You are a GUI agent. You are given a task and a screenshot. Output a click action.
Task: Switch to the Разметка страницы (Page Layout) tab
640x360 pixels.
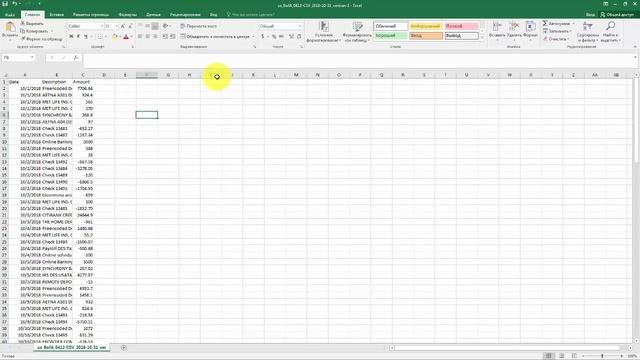[91, 15]
